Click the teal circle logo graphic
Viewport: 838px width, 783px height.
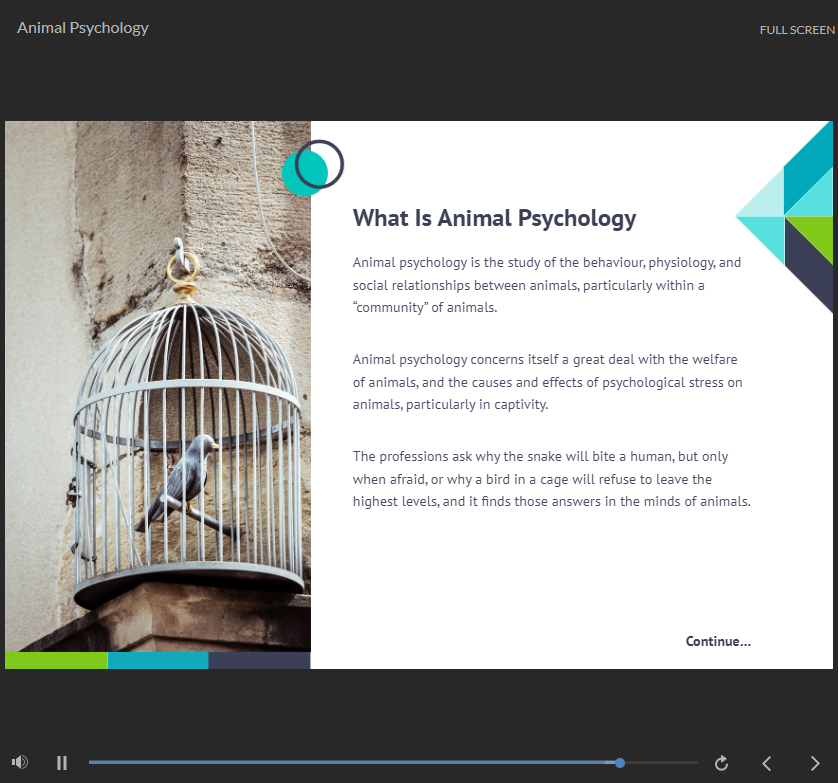[307, 170]
